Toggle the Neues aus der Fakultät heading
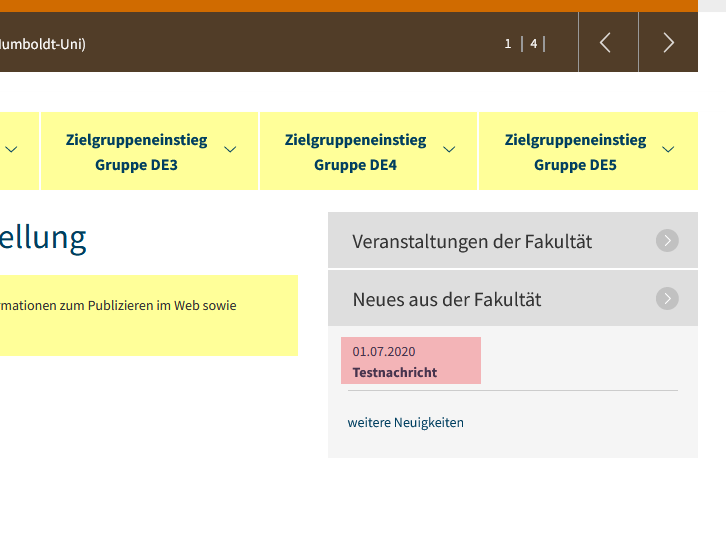The width and height of the screenshot is (726, 546). click(447, 299)
